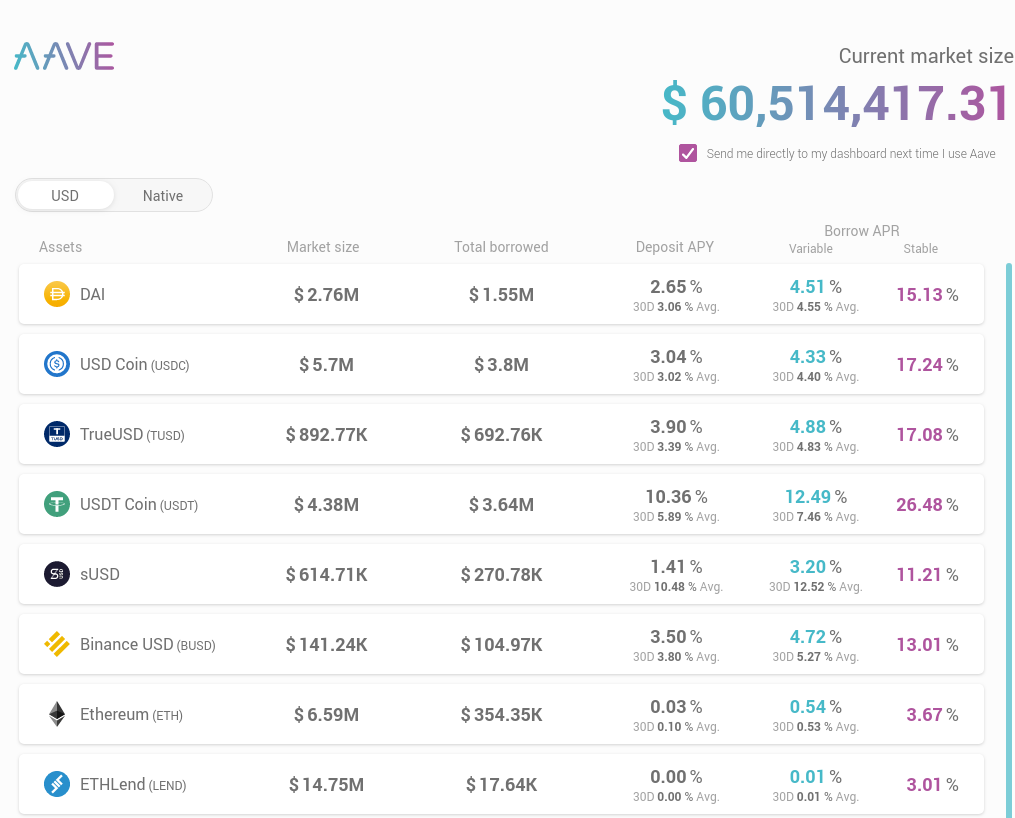Click the sUSD icon
Screen dimensions: 1015x818
click(57, 574)
